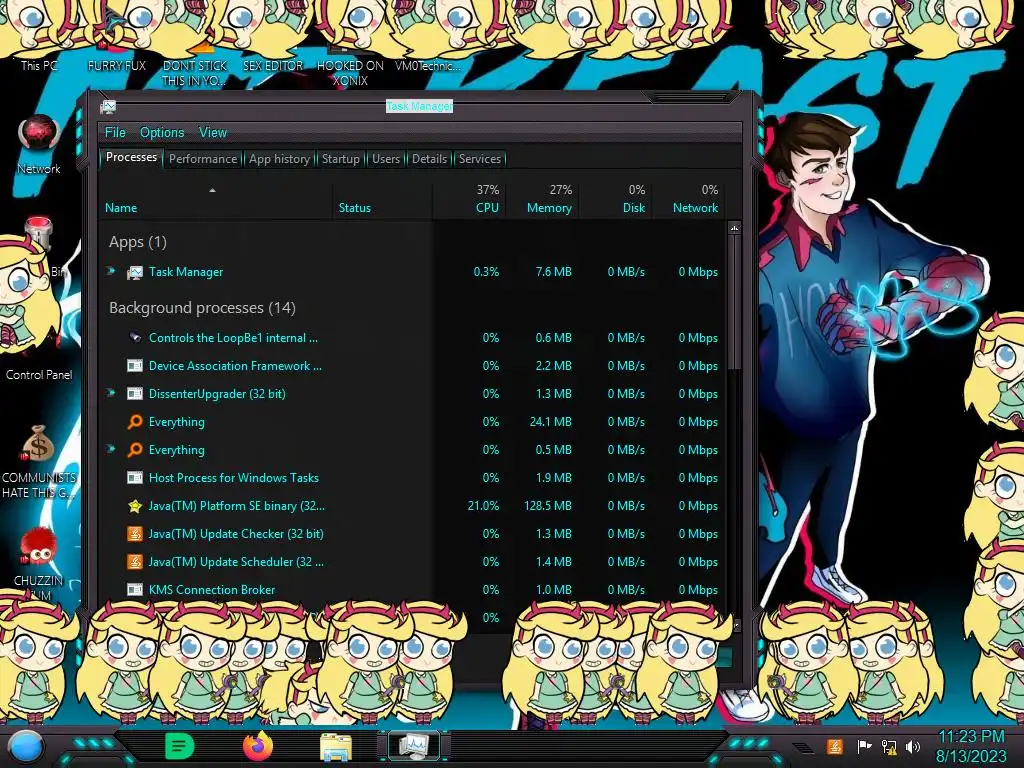
Task: Click the volume speaker tray icon
Action: pyautogui.click(x=913, y=746)
